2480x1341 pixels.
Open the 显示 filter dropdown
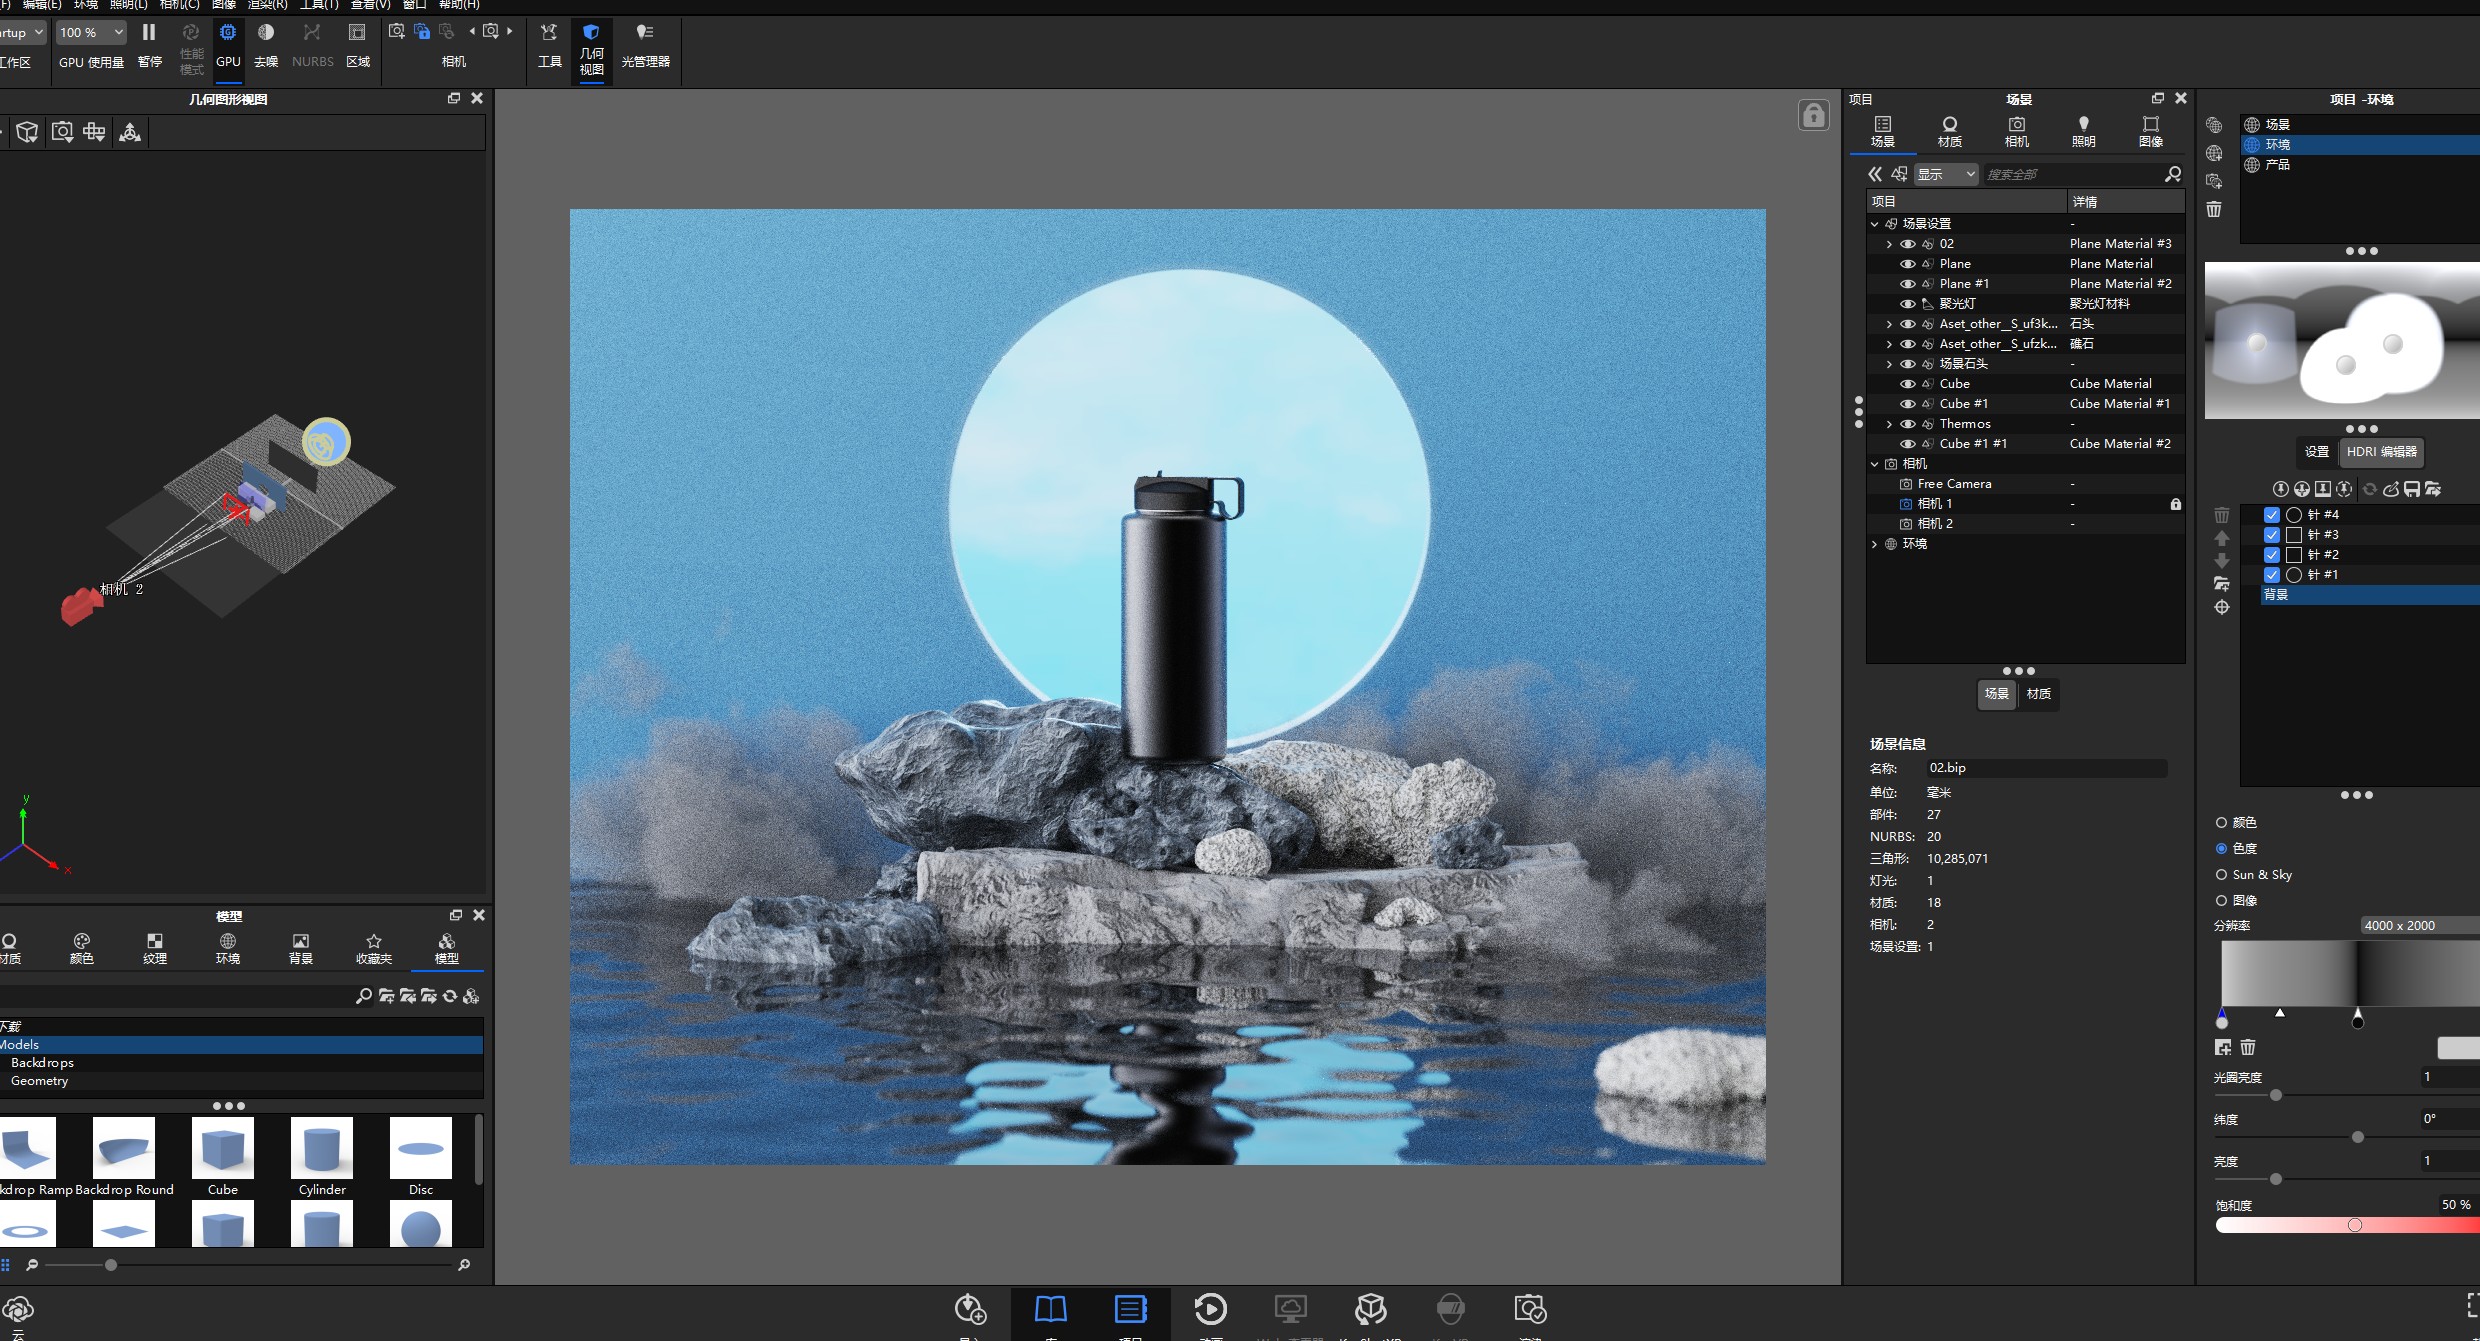point(1946,174)
